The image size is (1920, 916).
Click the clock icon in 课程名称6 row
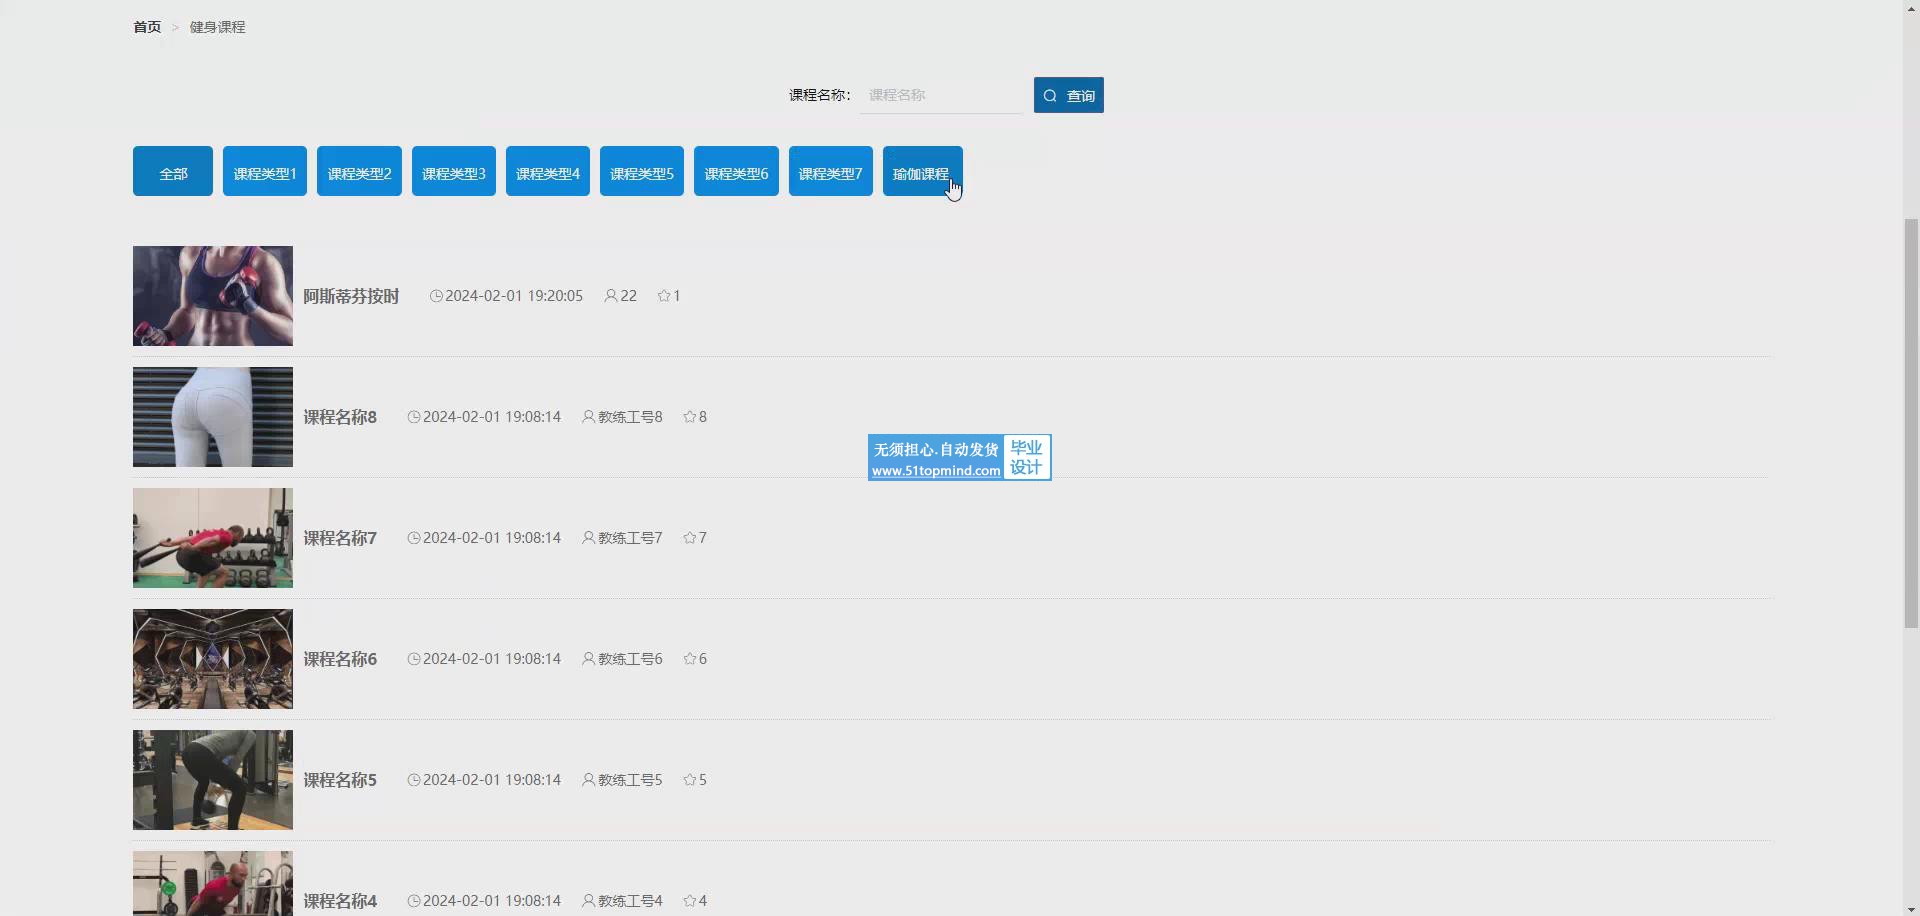pyautogui.click(x=414, y=659)
